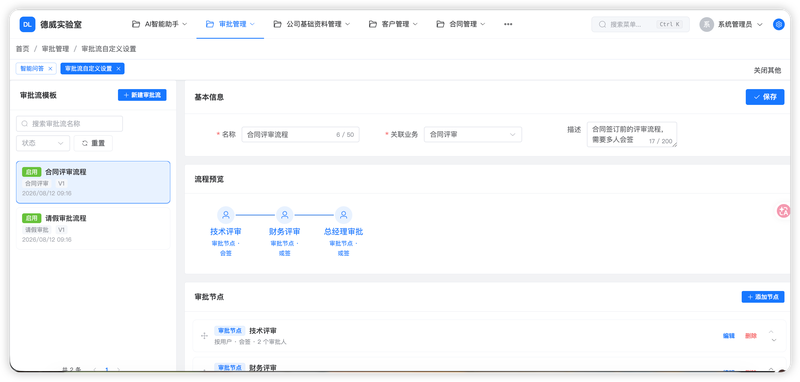Image resolution: width=800 pixels, height=382 pixels.
Task: Click the pink floating assistant icon on the right
Action: coord(784,211)
